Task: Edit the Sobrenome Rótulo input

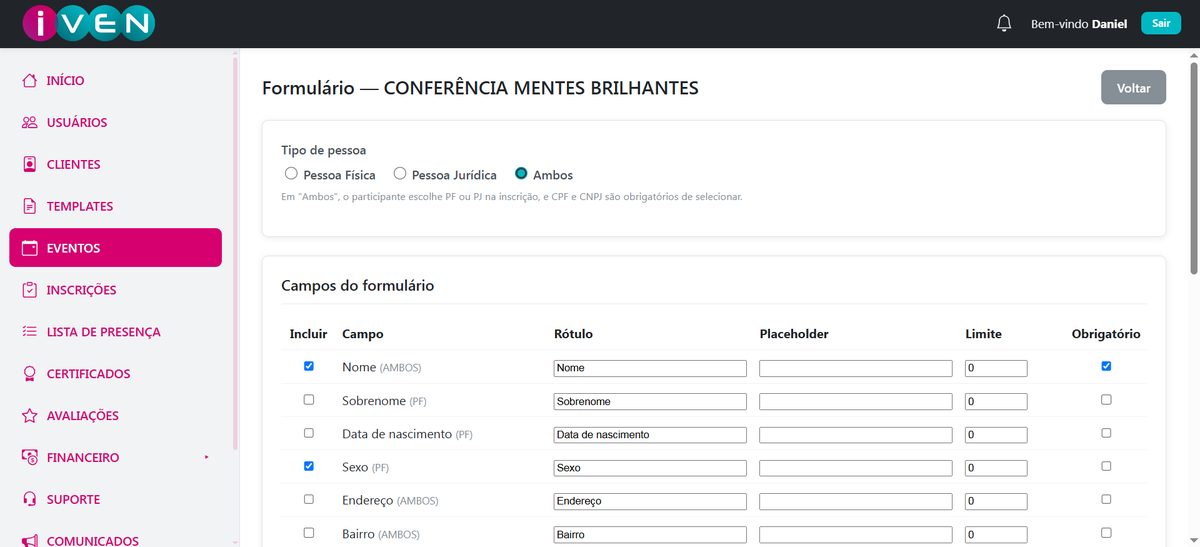Action: click(650, 401)
